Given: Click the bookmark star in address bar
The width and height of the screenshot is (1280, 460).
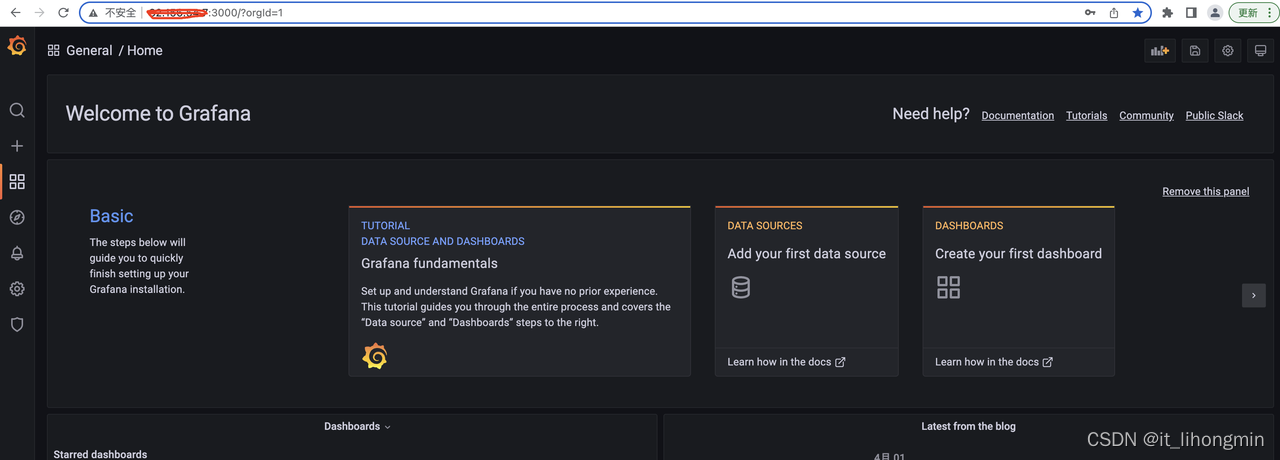Looking at the screenshot, I should (1138, 13).
